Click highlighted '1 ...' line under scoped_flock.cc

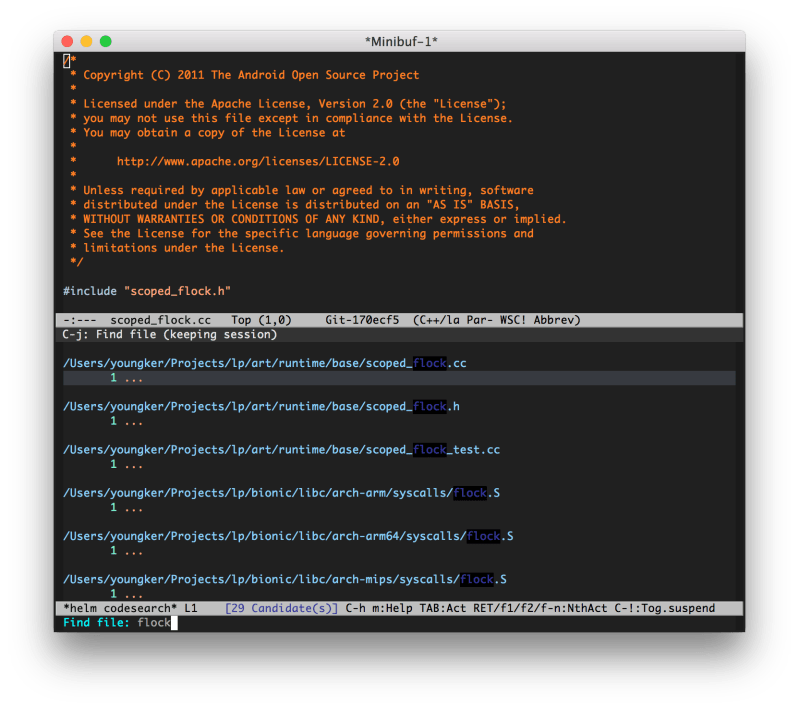coord(399,378)
